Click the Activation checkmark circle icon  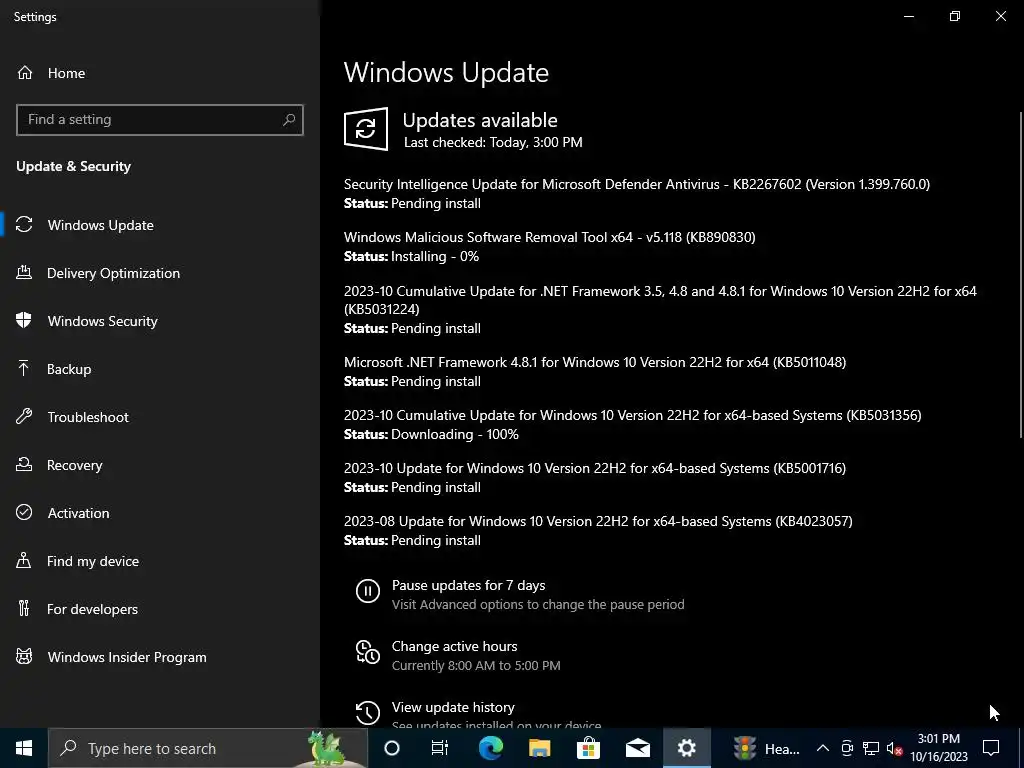pyautogui.click(x=24, y=512)
